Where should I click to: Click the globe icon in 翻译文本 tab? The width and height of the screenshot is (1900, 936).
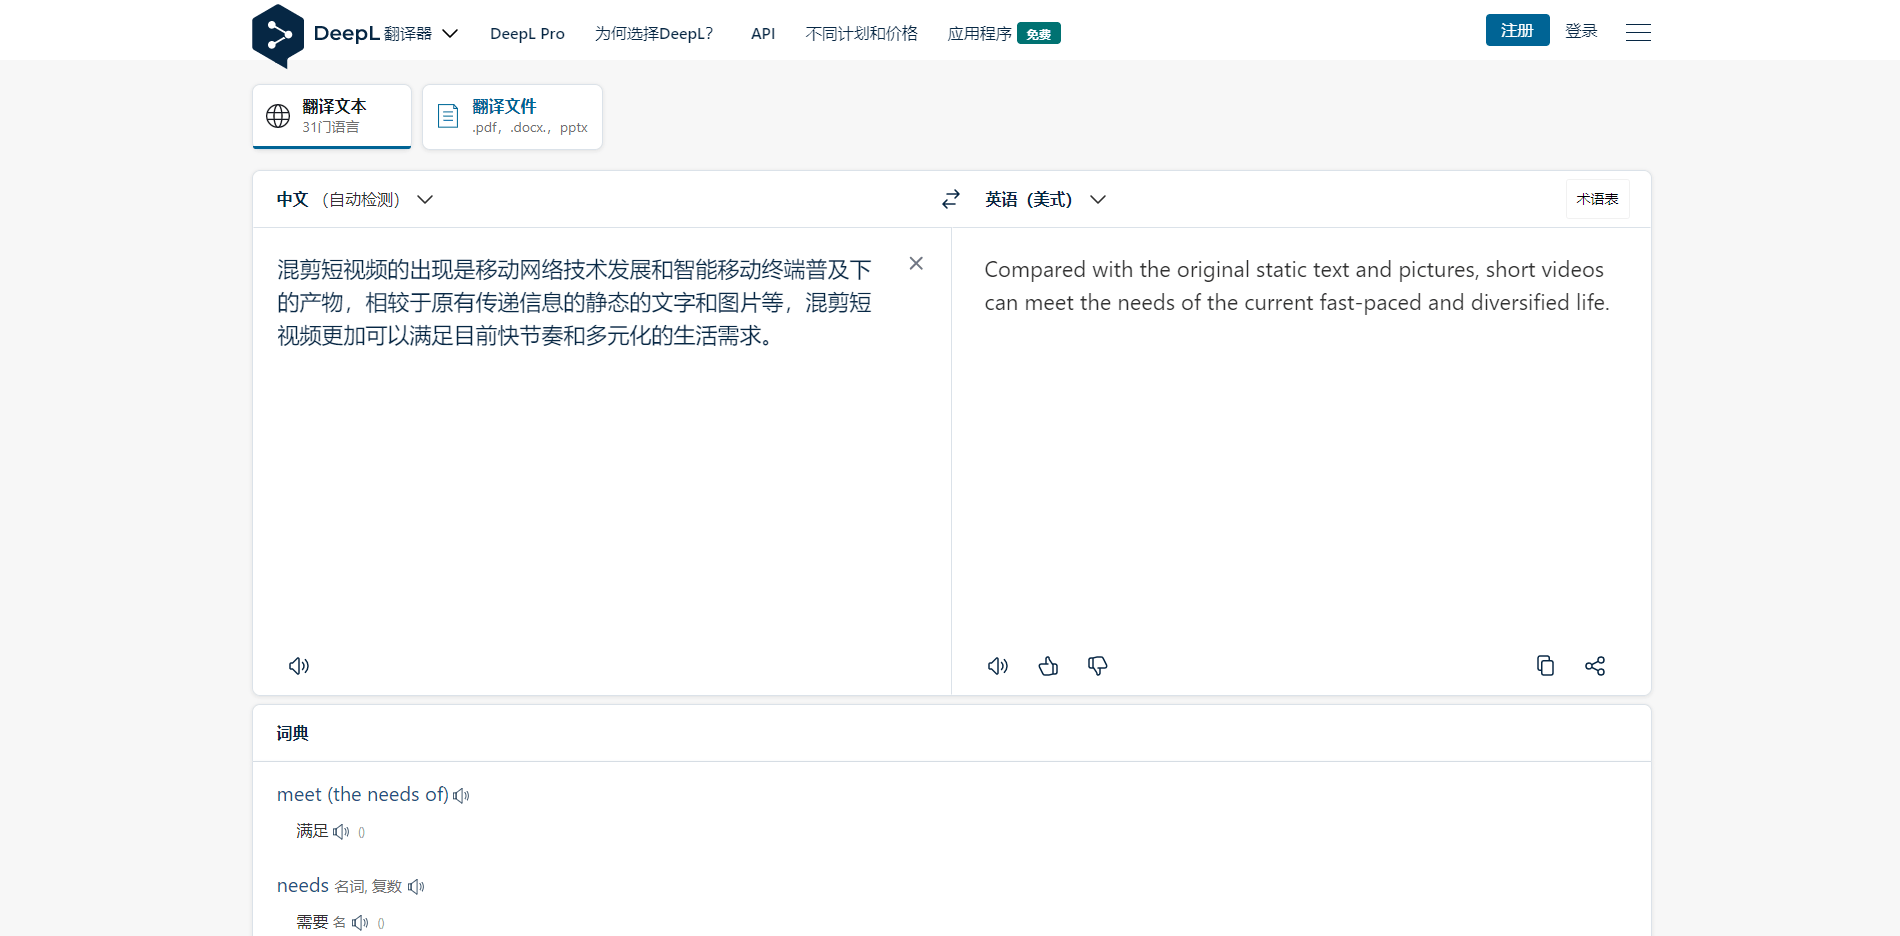(x=278, y=116)
